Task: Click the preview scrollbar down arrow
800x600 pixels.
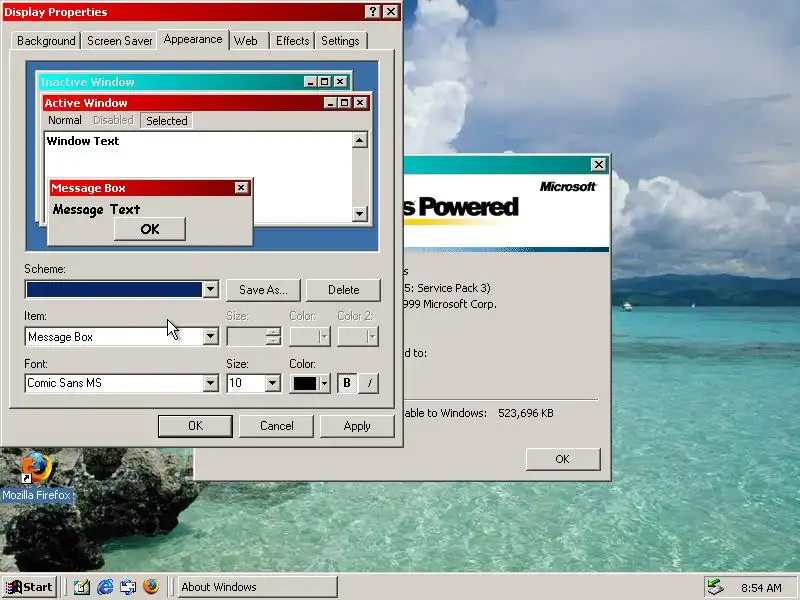Action: pyautogui.click(x=360, y=213)
